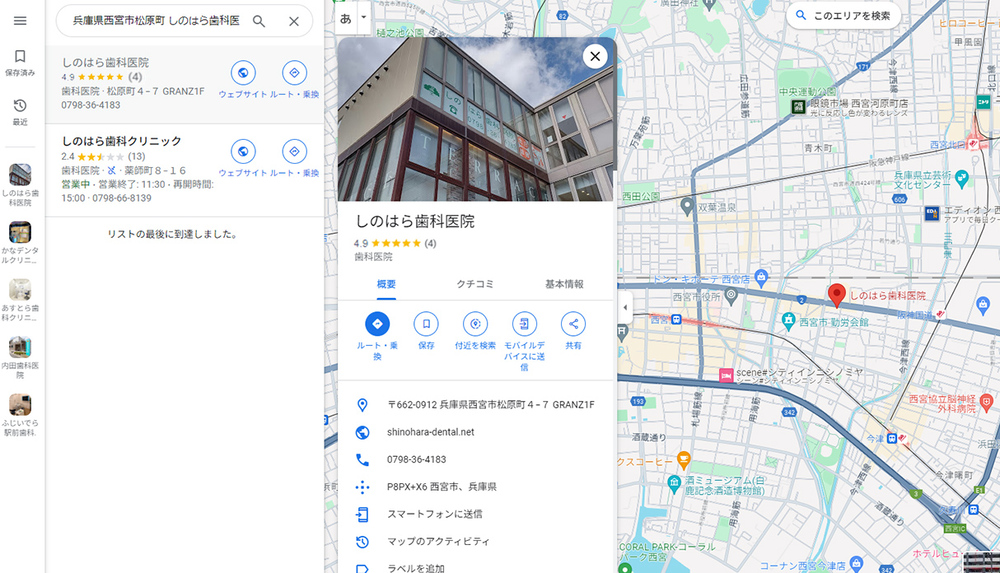Open the shinohara-dental.net website link
This screenshot has height=573, width=1000.
(430, 432)
